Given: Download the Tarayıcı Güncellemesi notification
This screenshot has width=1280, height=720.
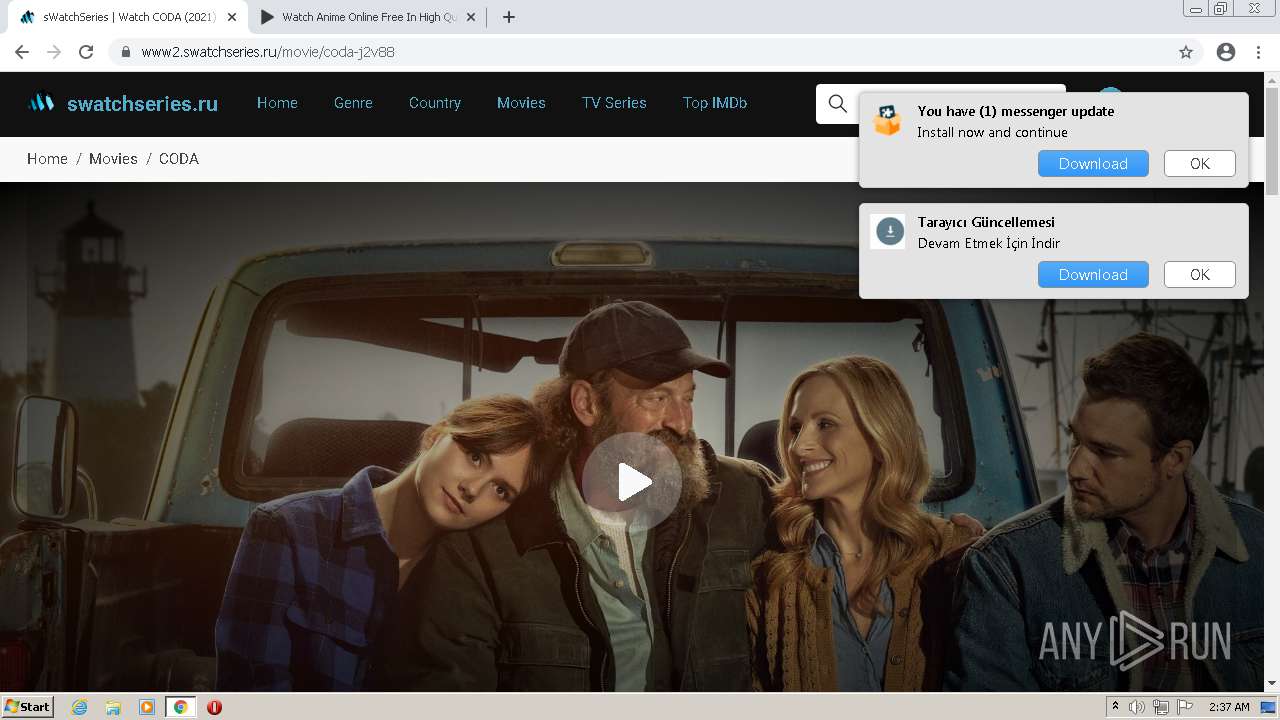Looking at the screenshot, I should click(1093, 275).
